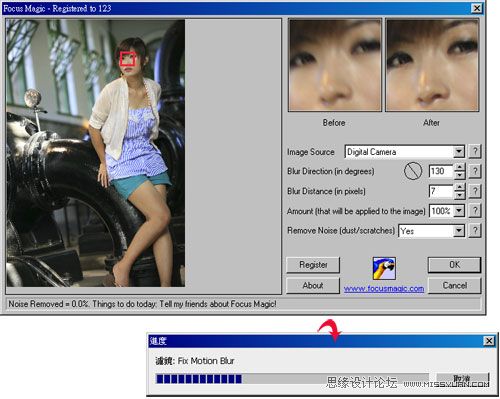Expand the Image Source dropdown
This screenshot has height=399, width=500.
point(459,152)
